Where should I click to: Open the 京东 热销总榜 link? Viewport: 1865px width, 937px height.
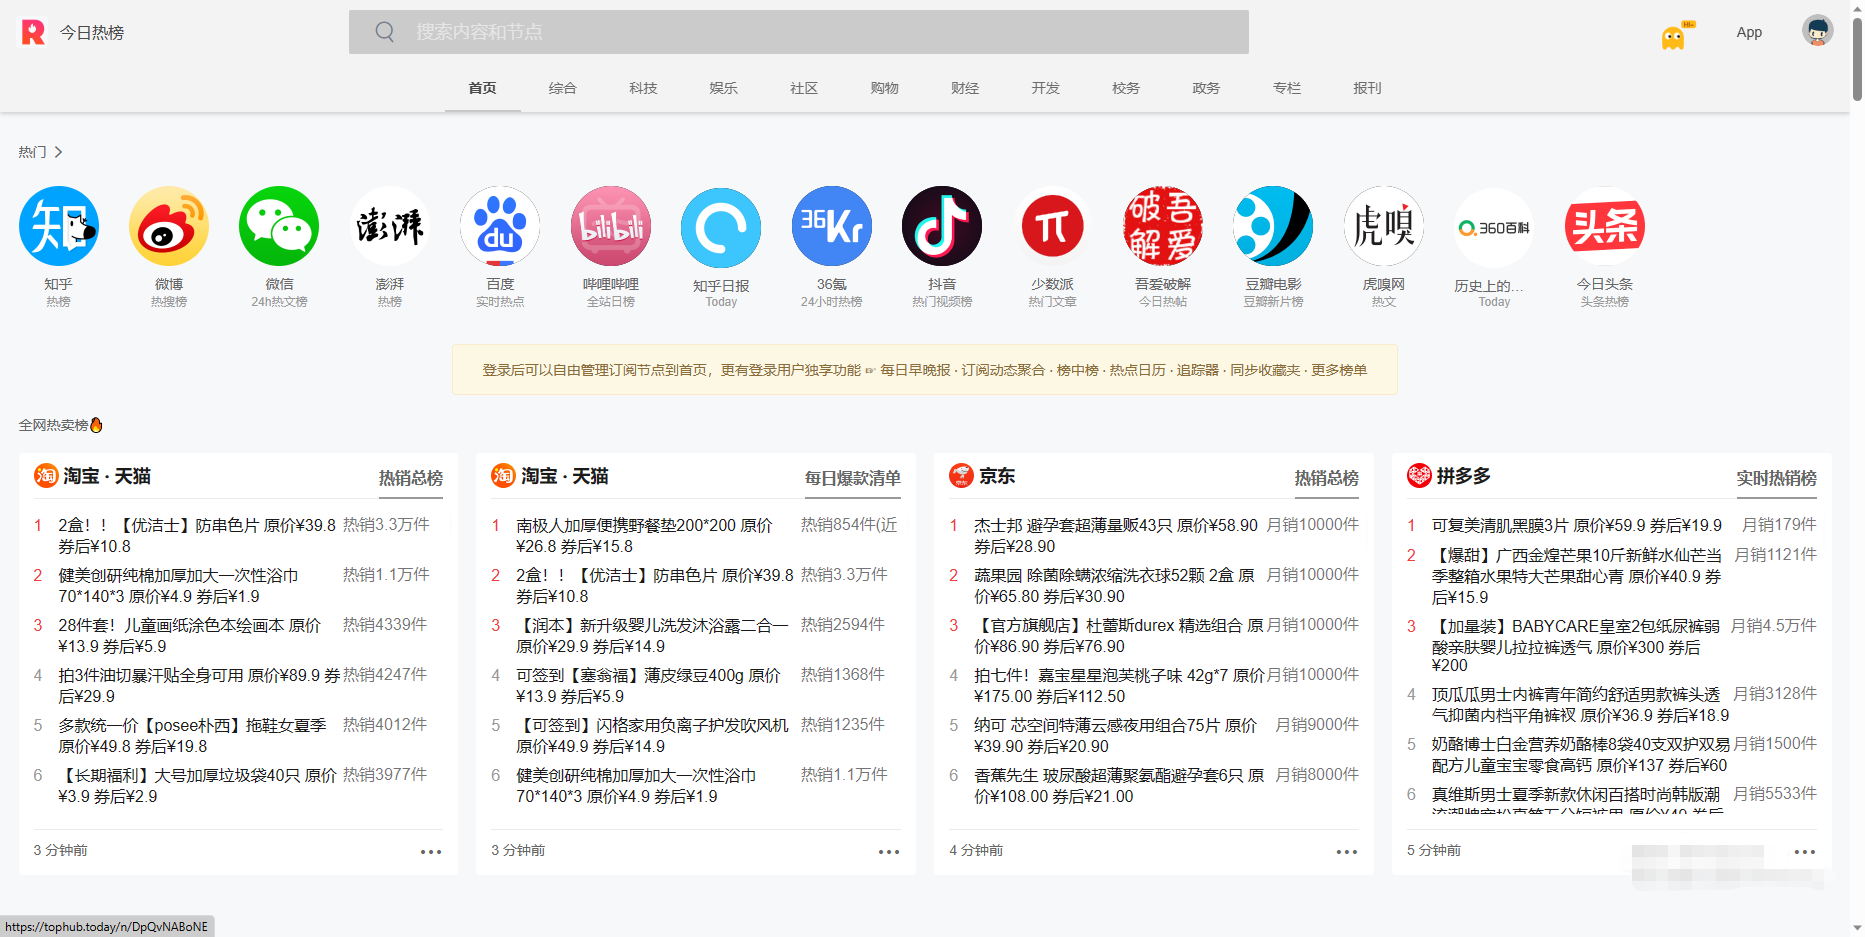tap(1327, 478)
